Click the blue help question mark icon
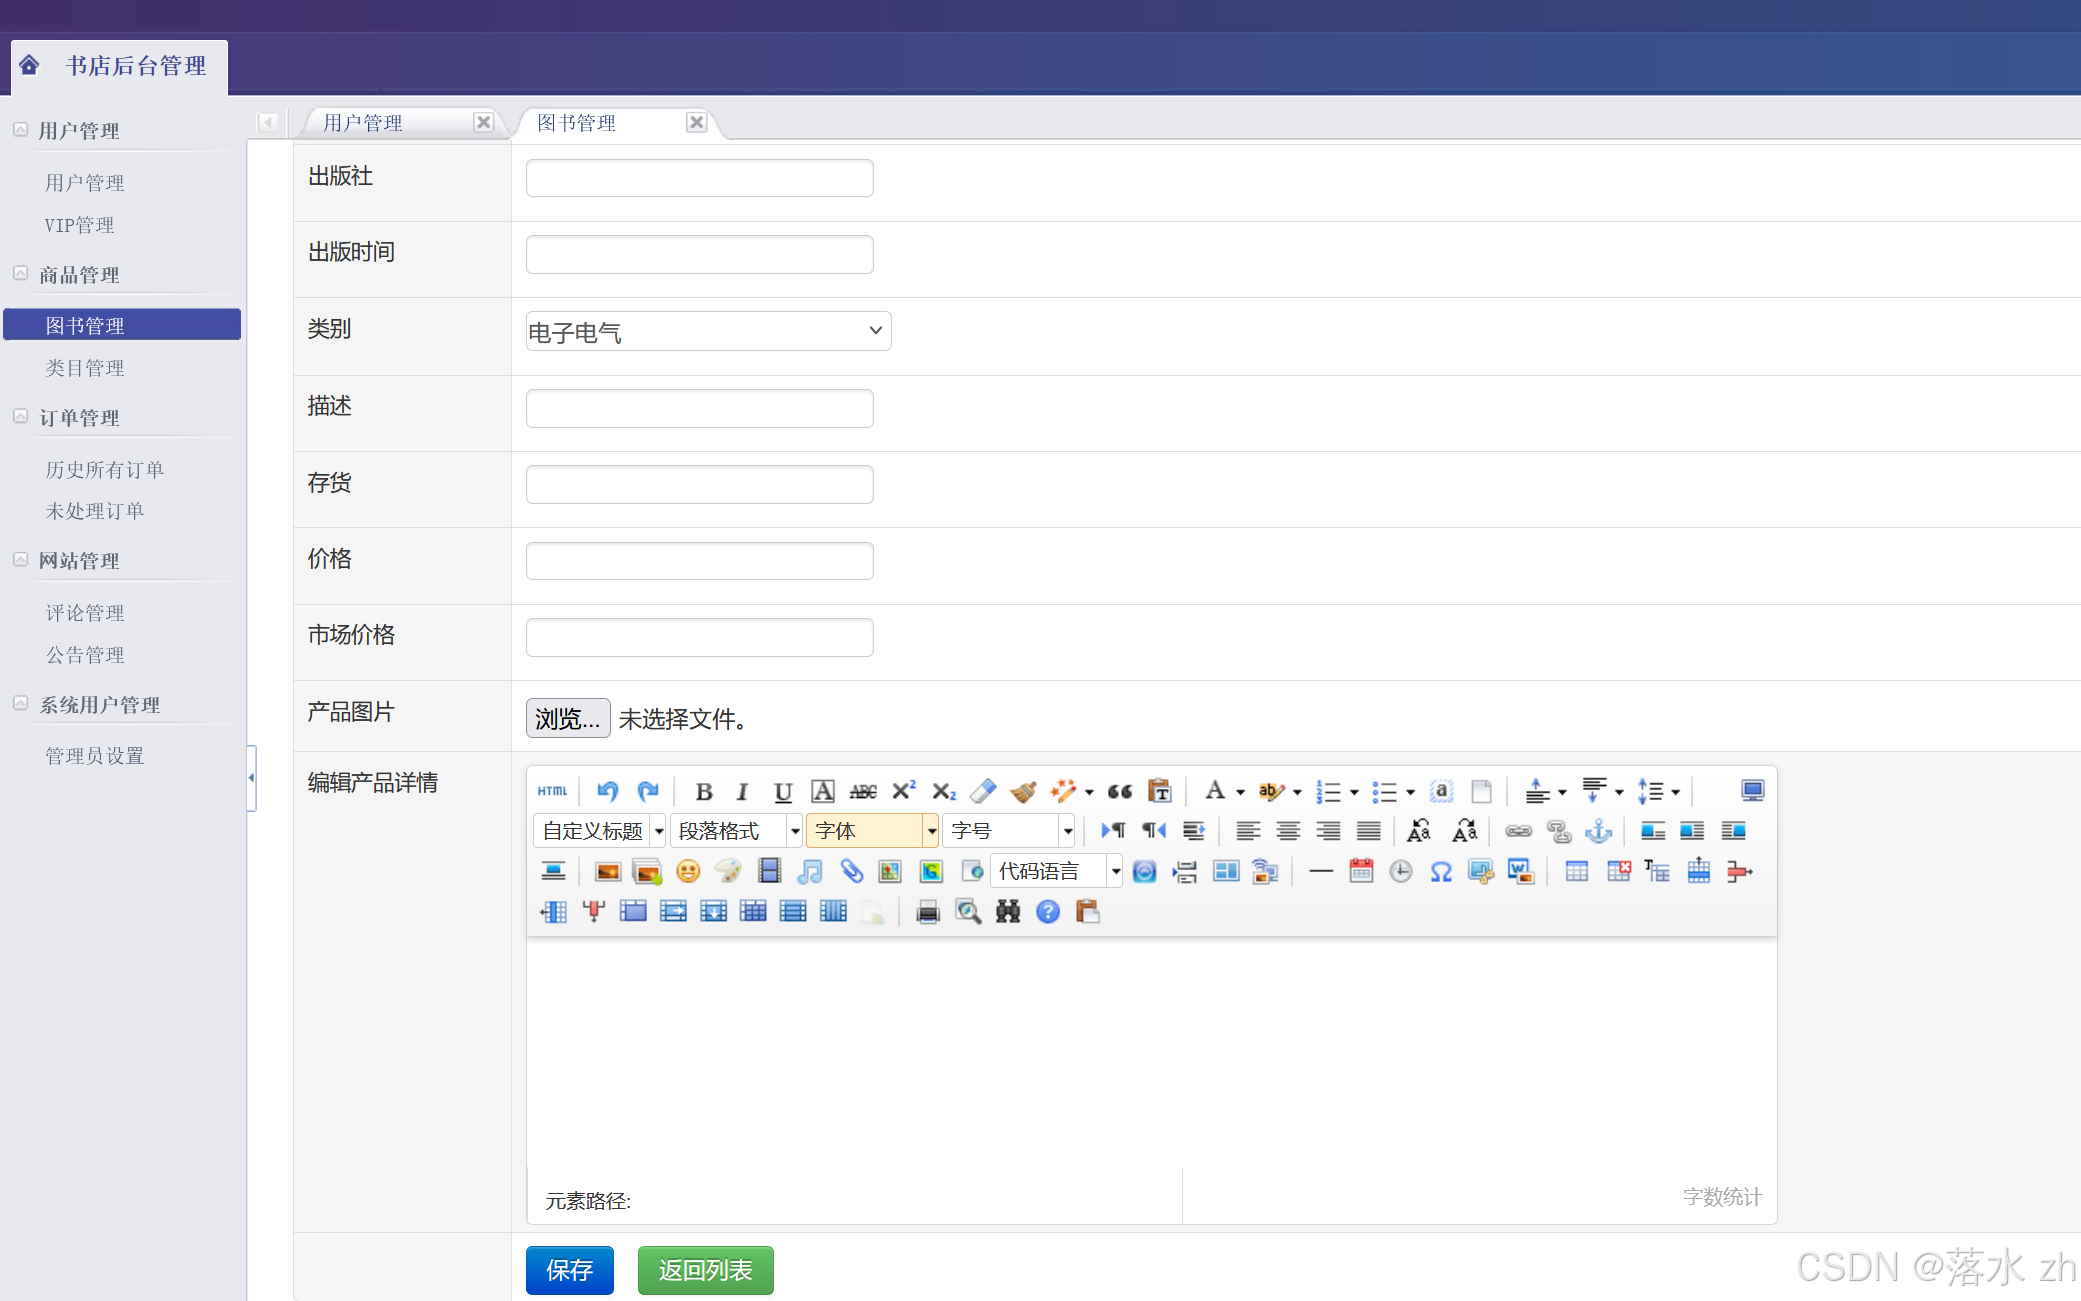 [1048, 912]
